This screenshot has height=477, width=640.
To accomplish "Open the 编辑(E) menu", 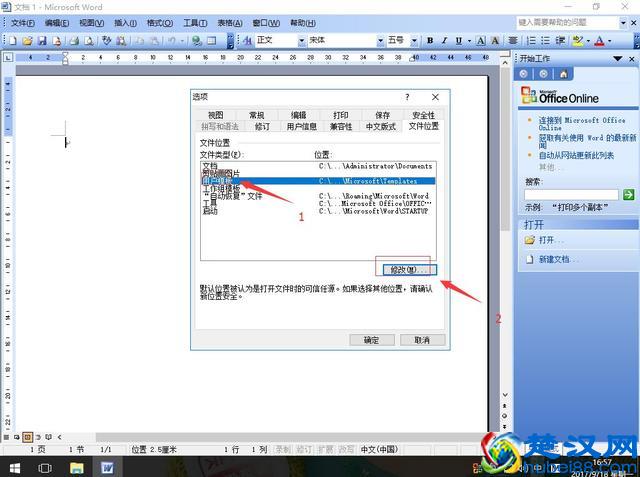I will (x=56, y=23).
